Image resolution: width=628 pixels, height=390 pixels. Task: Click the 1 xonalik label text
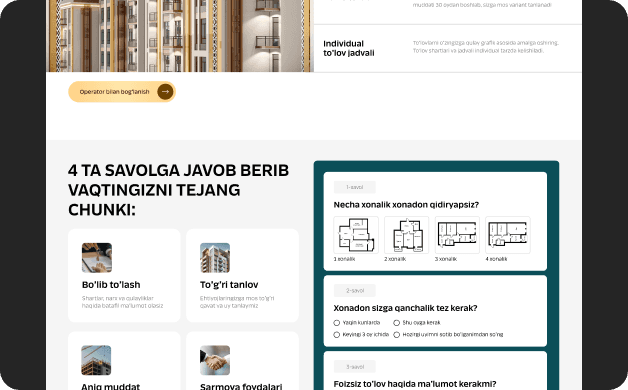[x=344, y=259]
